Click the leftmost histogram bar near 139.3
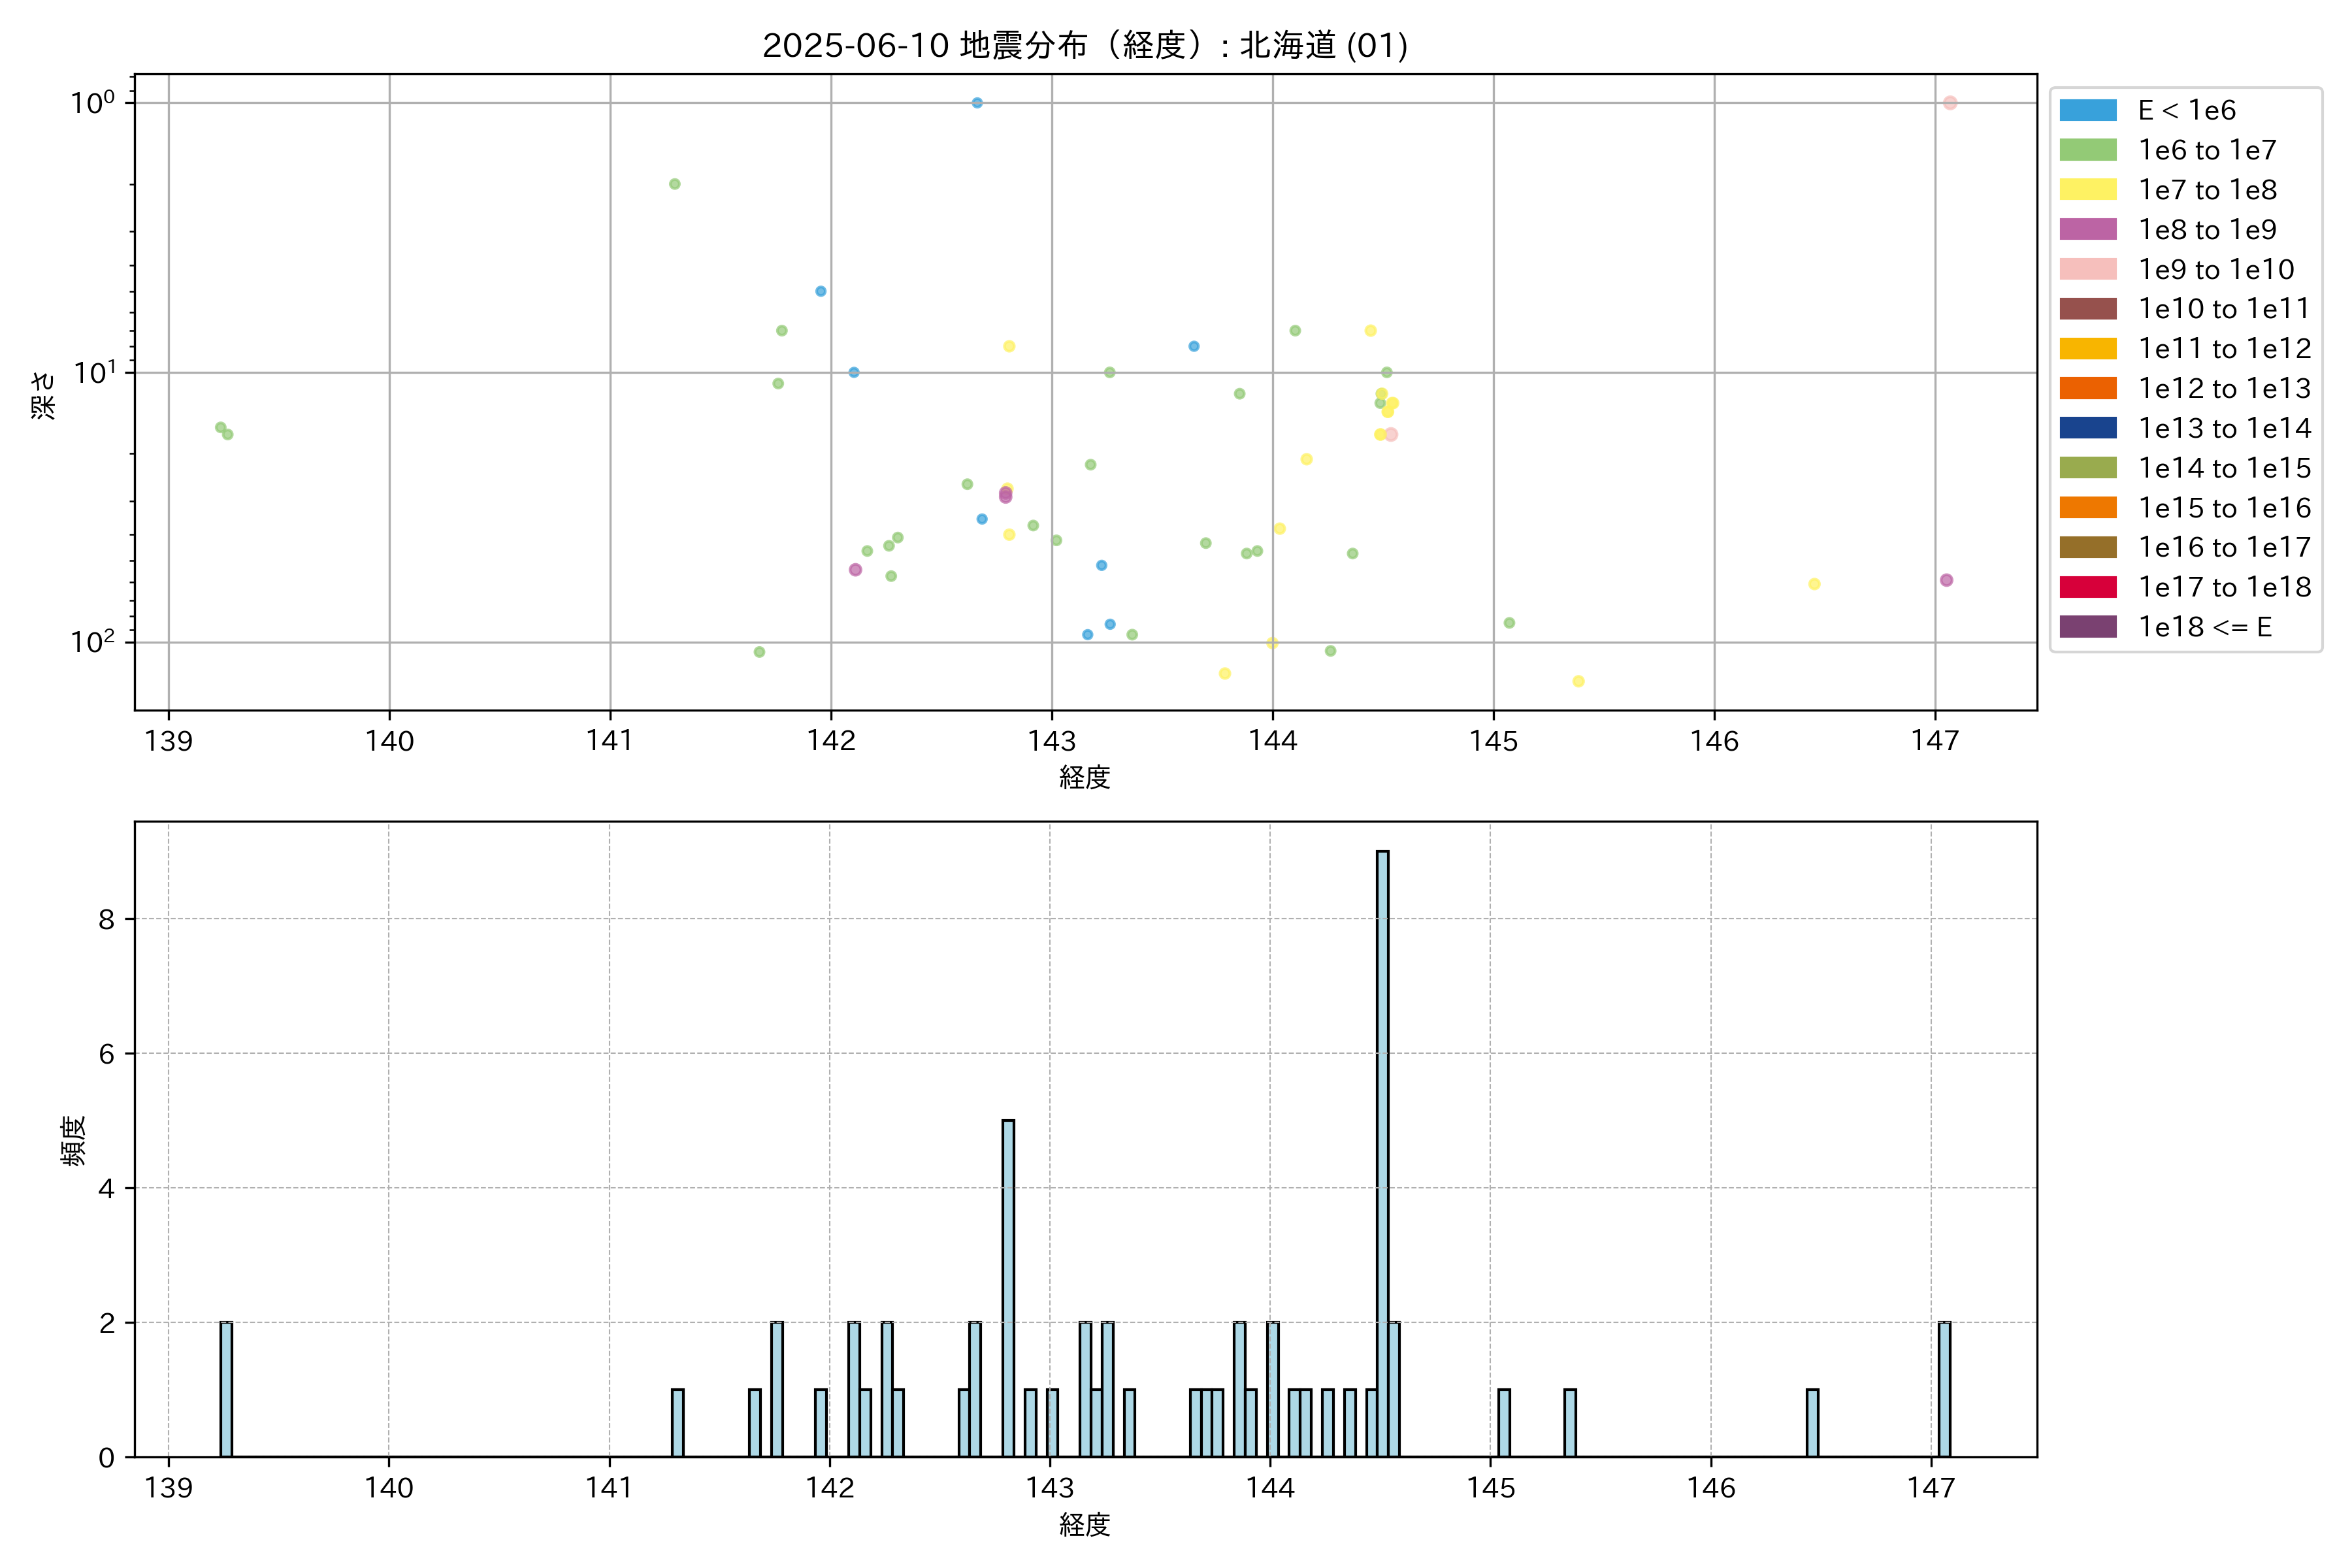The width and height of the screenshot is (2352, 1568). (x=226, y=1390)
